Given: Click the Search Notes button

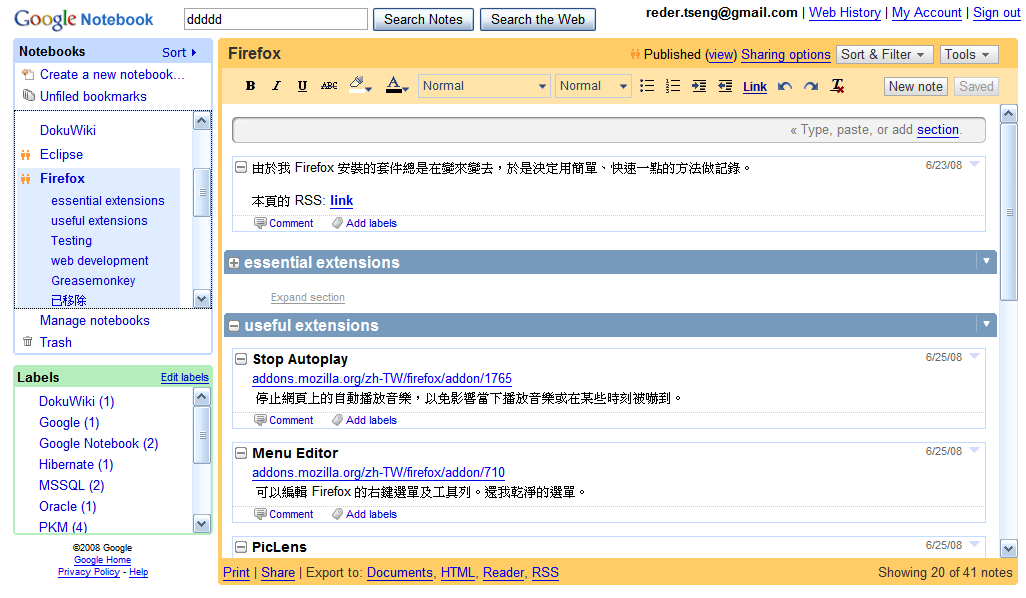Looking at the screenshot, I should click(423, 20).
